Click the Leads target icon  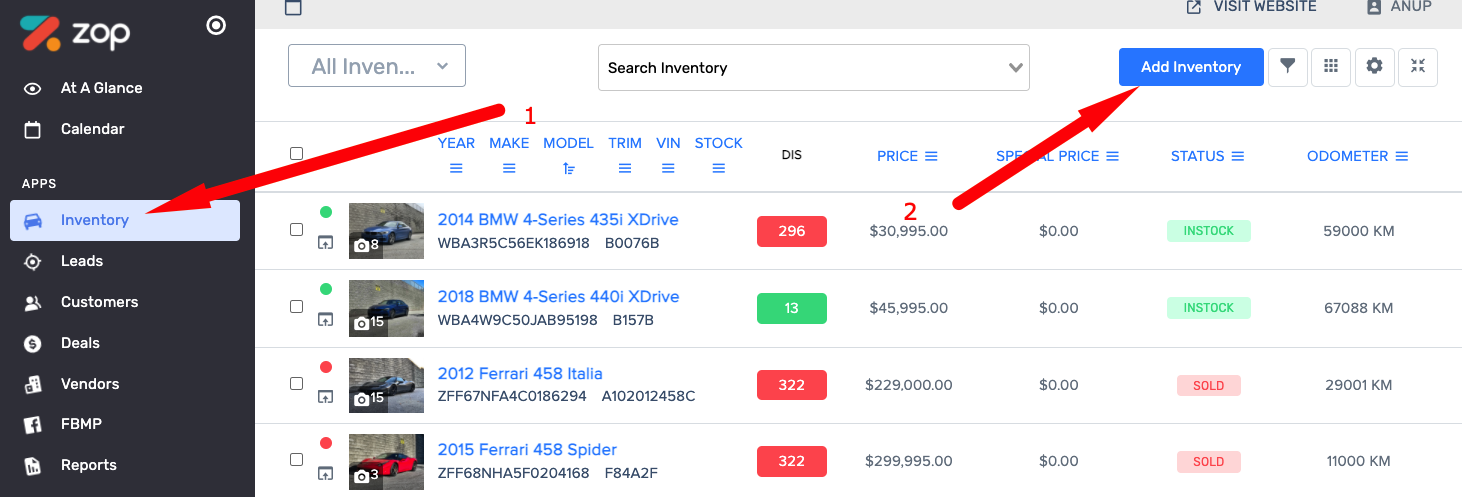[33, 261]
